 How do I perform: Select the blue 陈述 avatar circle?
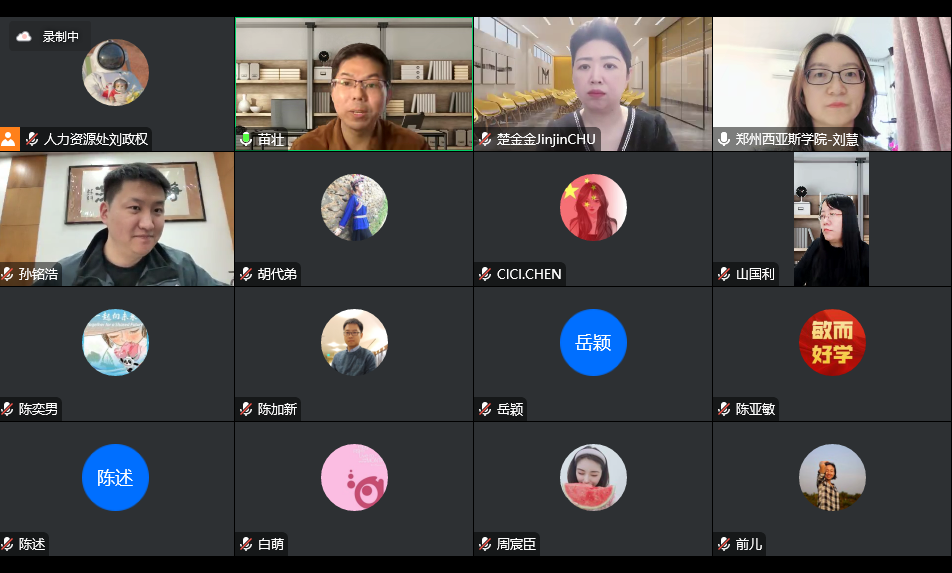115,477
